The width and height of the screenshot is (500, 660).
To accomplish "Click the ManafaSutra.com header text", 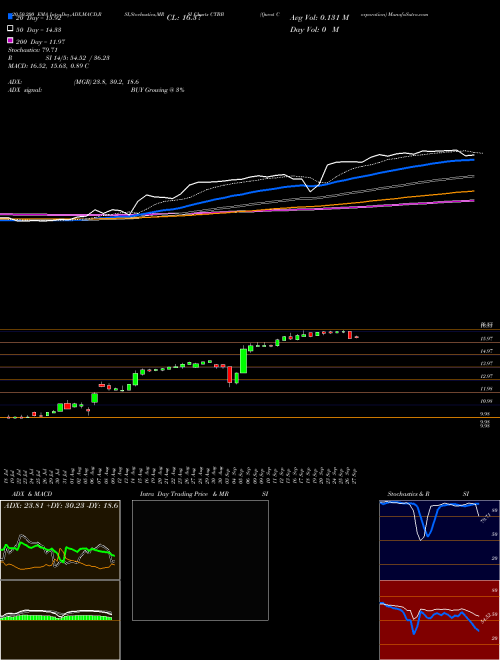I will coord(409,14).
